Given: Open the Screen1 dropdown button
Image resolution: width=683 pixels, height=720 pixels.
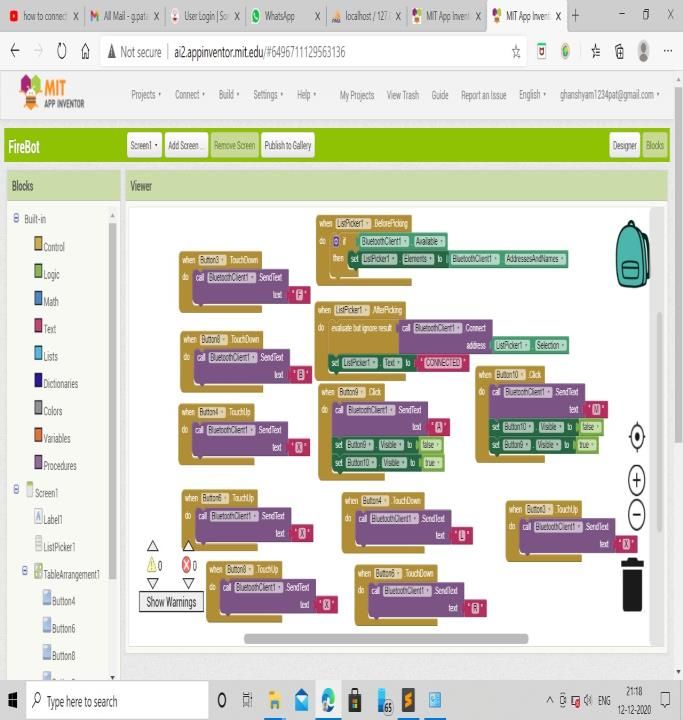Looking at the screenshot, I should coord(144,145).
